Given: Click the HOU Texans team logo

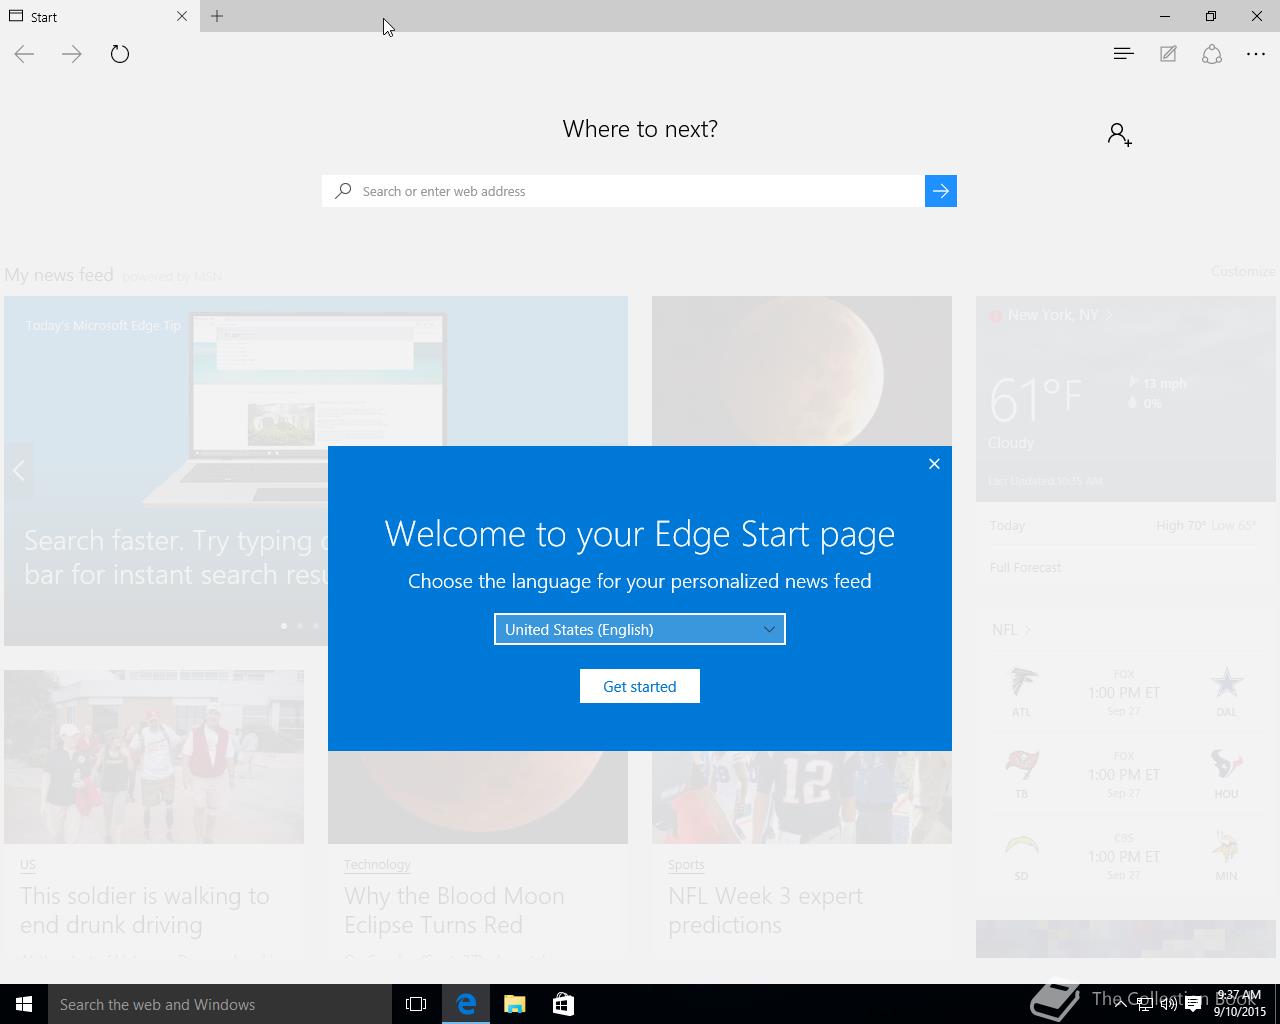Looking at the screenshot, I should (1226, 765).
